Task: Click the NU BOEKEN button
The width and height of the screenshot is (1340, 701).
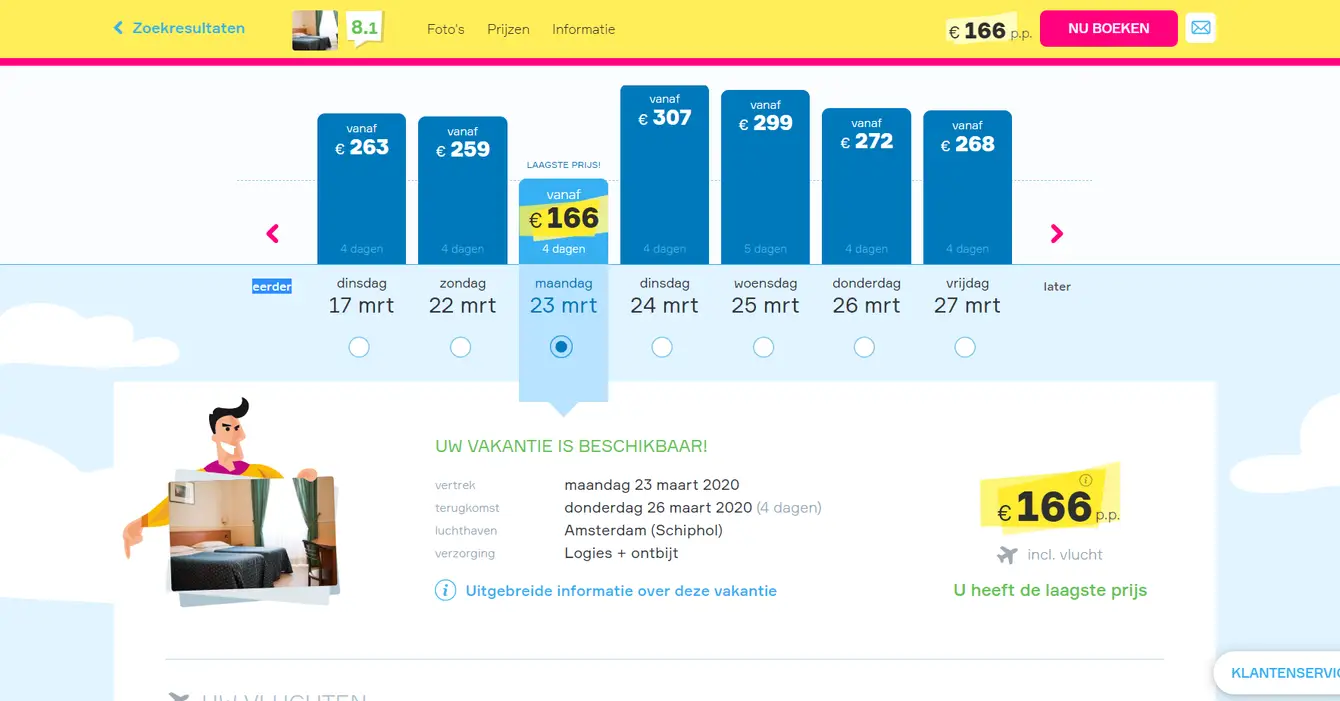Action: [x=1109, y=28]
